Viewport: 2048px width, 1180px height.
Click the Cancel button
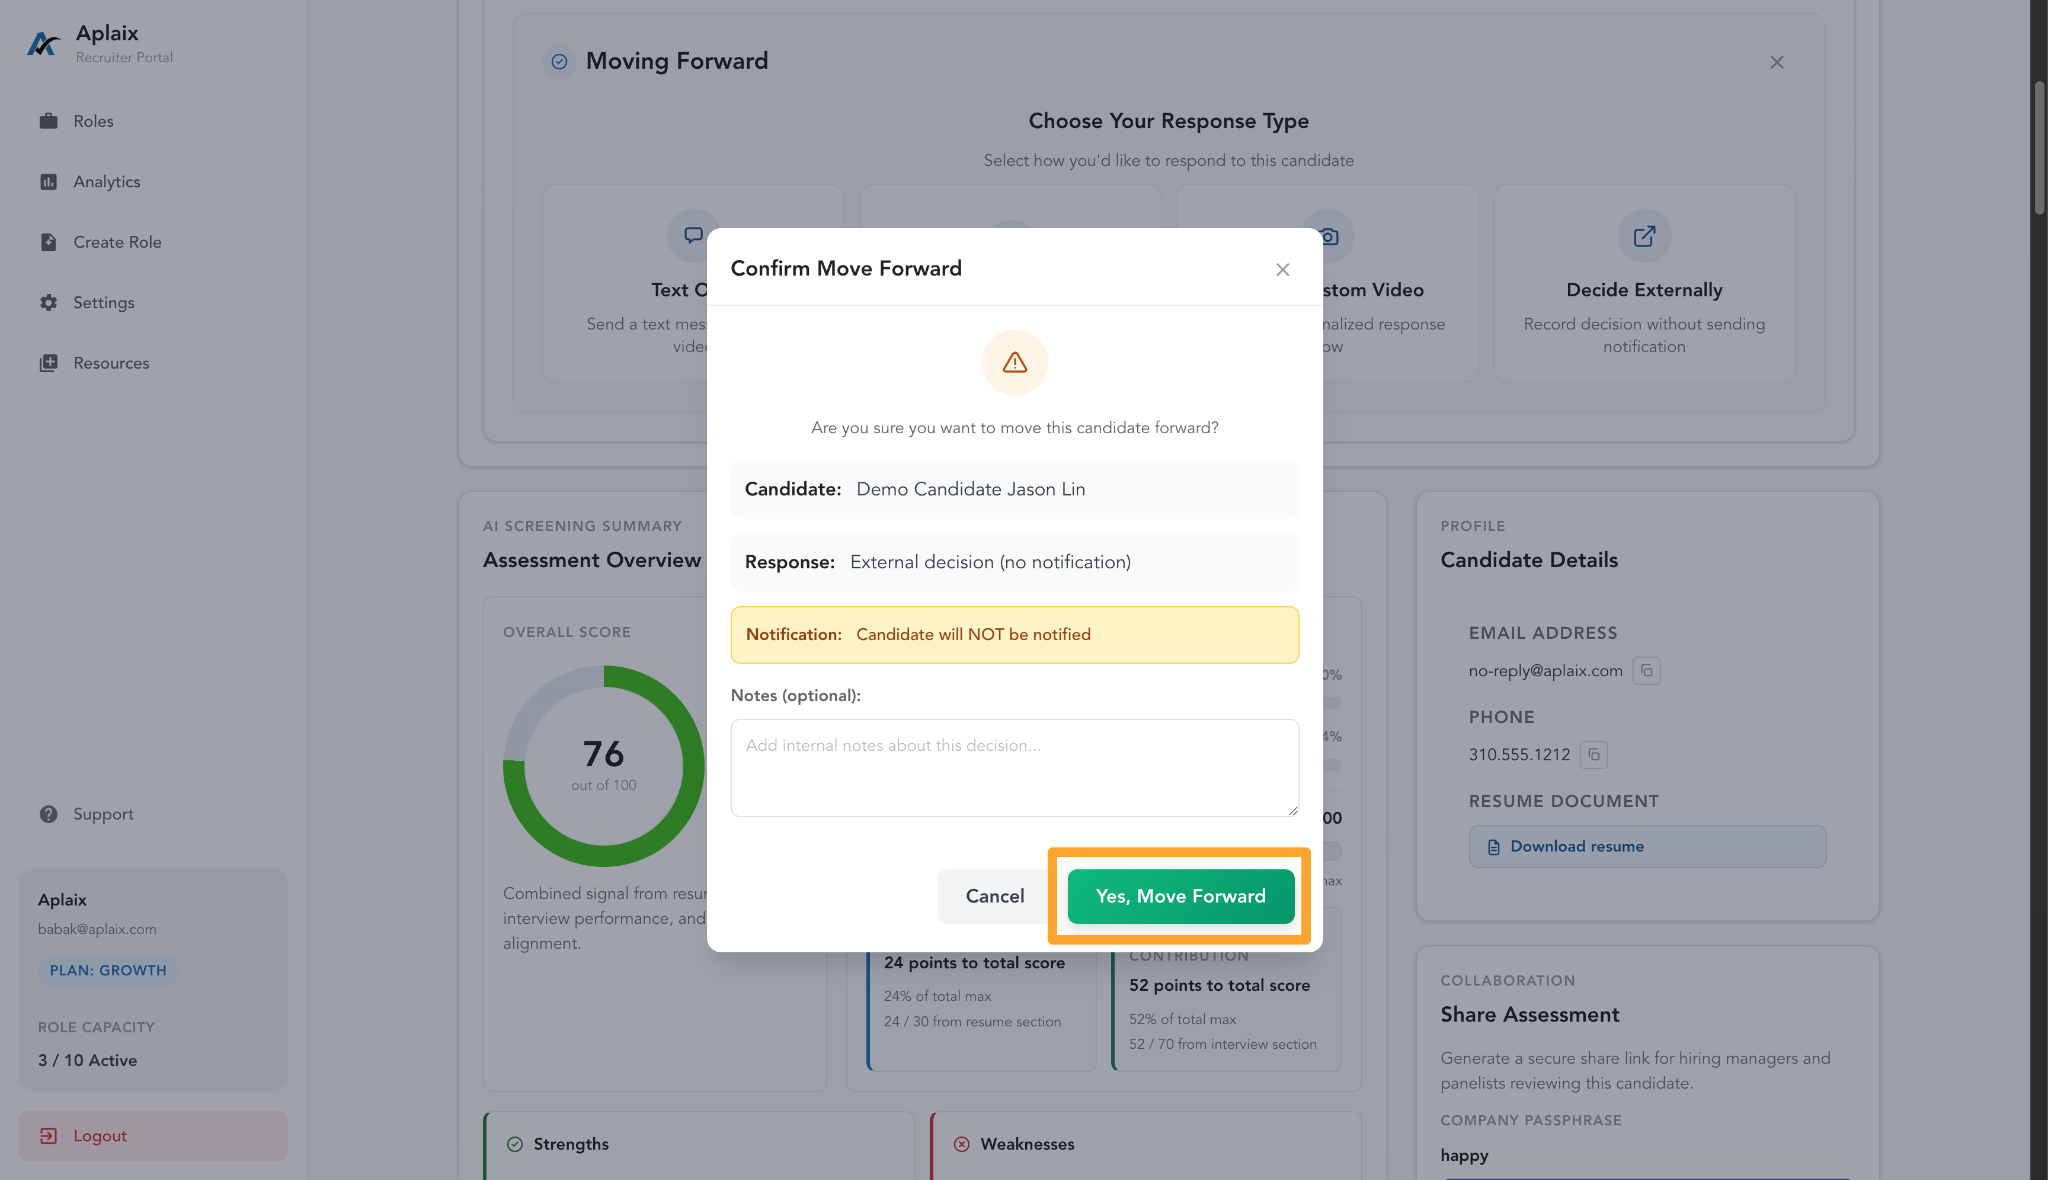click(x=995, y=896)
